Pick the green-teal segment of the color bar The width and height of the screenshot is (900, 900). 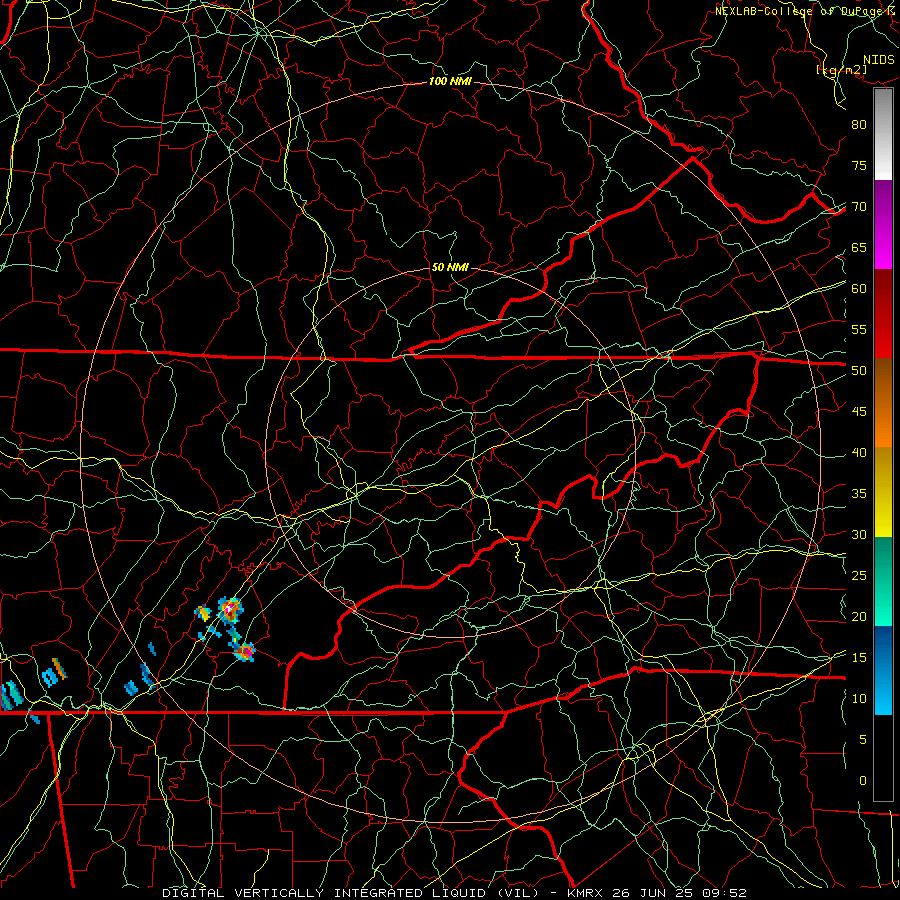click(x=883, y=581)
